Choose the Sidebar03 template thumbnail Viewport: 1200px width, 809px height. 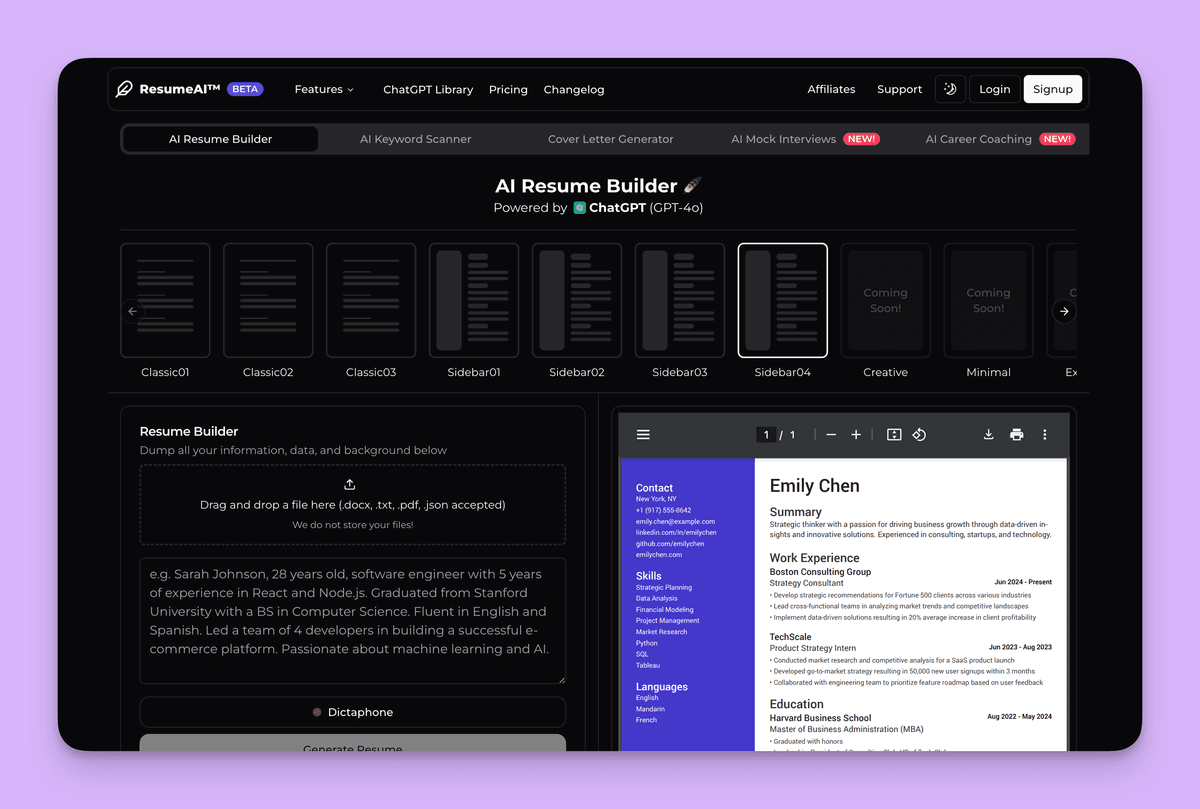(x=680, y=300)
